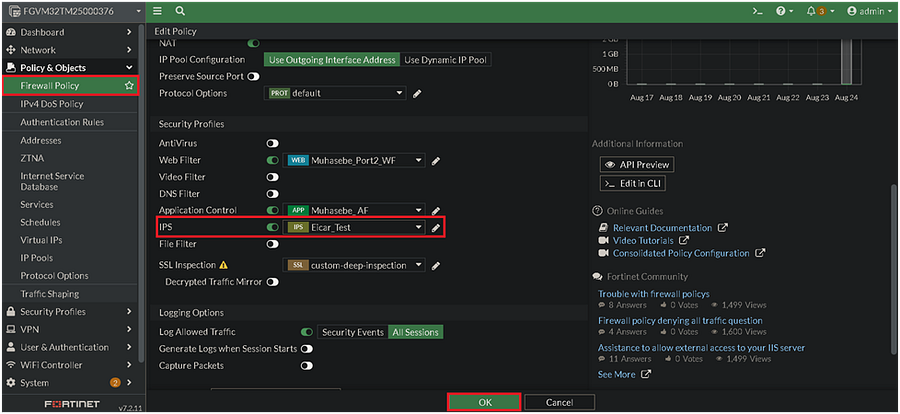Click the API Preview button

point(637,165)
